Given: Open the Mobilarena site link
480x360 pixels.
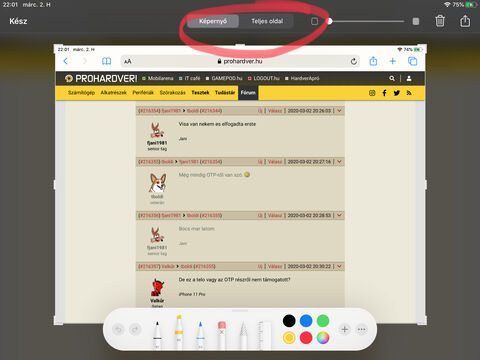Looking at the screenshot, I should [x=158, y=79].
